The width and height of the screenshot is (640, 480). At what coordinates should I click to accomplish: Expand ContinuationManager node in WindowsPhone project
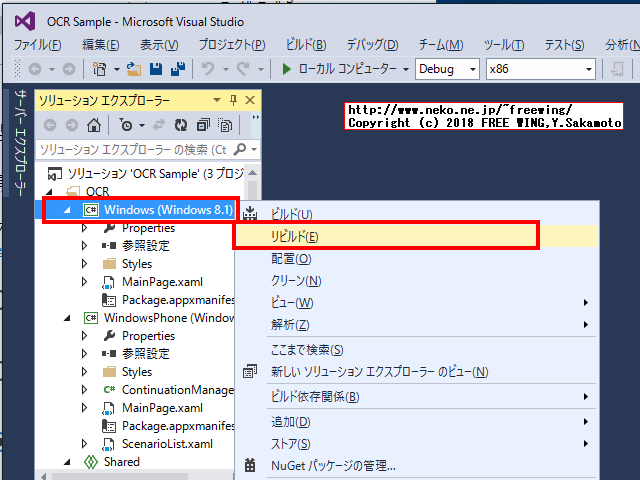tap(84, 390)
